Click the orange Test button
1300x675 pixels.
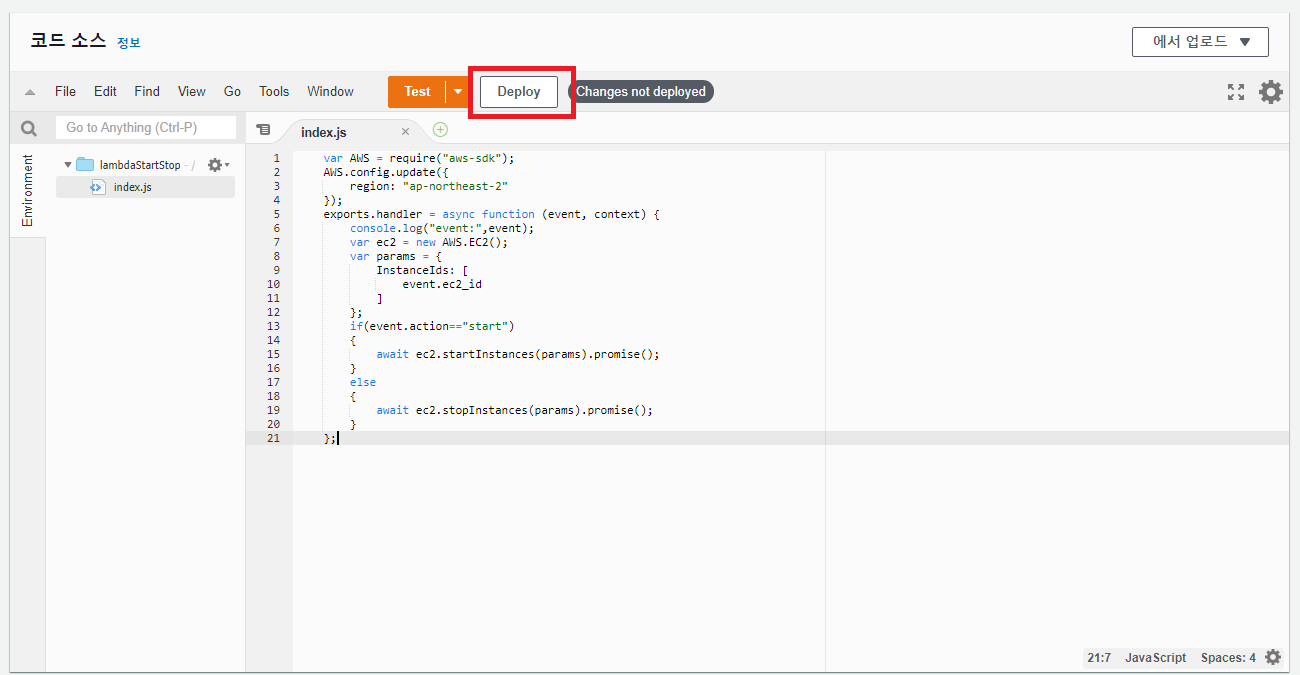tap(417, 92)
